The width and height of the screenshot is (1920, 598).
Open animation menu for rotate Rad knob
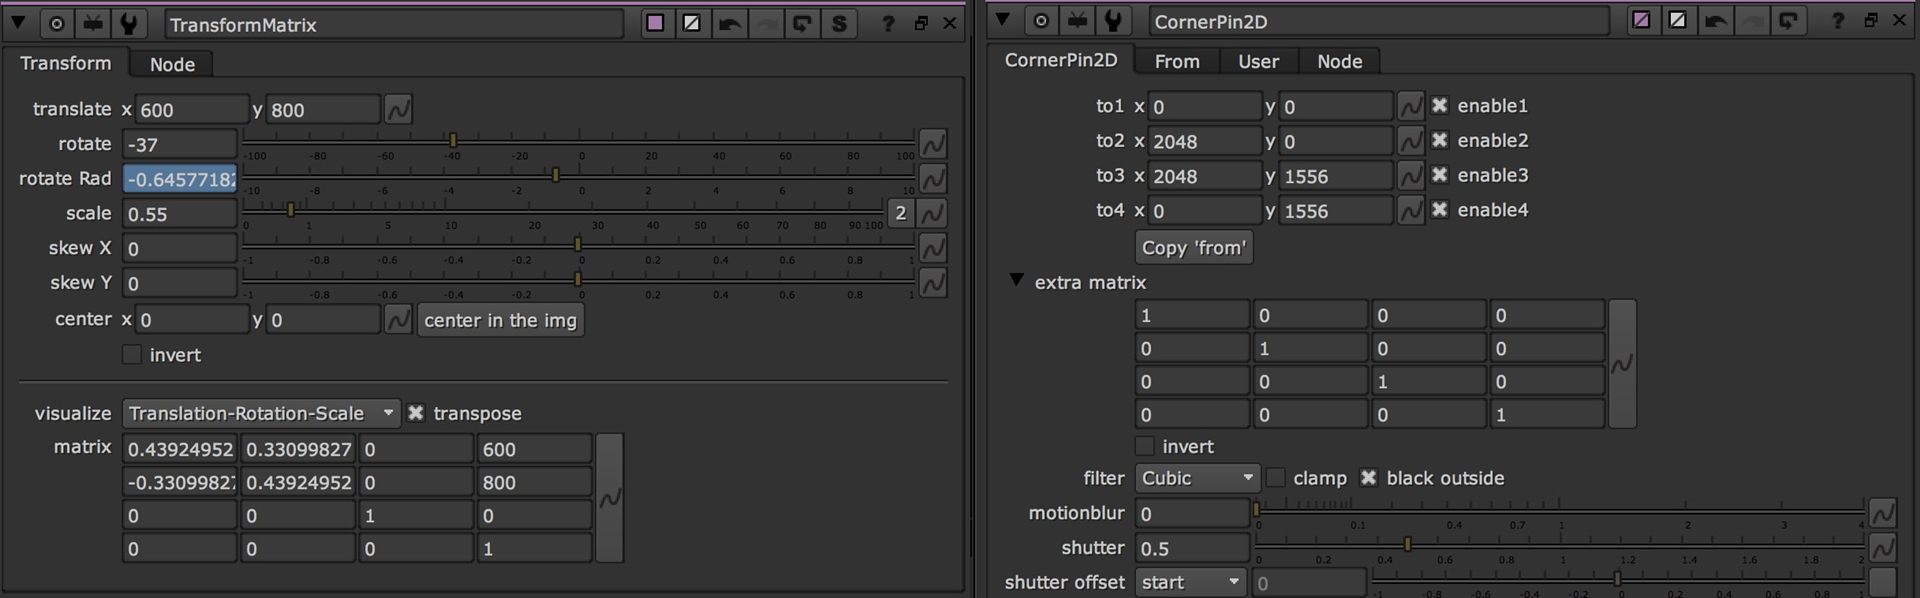click(x=933, y=179)
